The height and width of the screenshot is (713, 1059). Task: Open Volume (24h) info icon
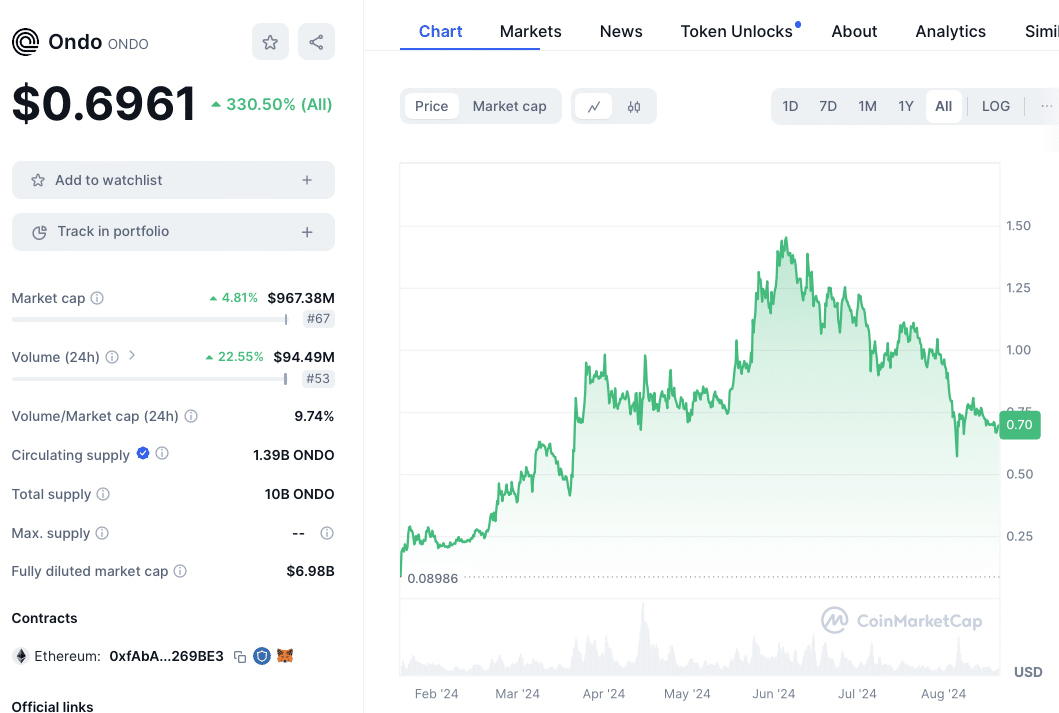click(112, 356)
